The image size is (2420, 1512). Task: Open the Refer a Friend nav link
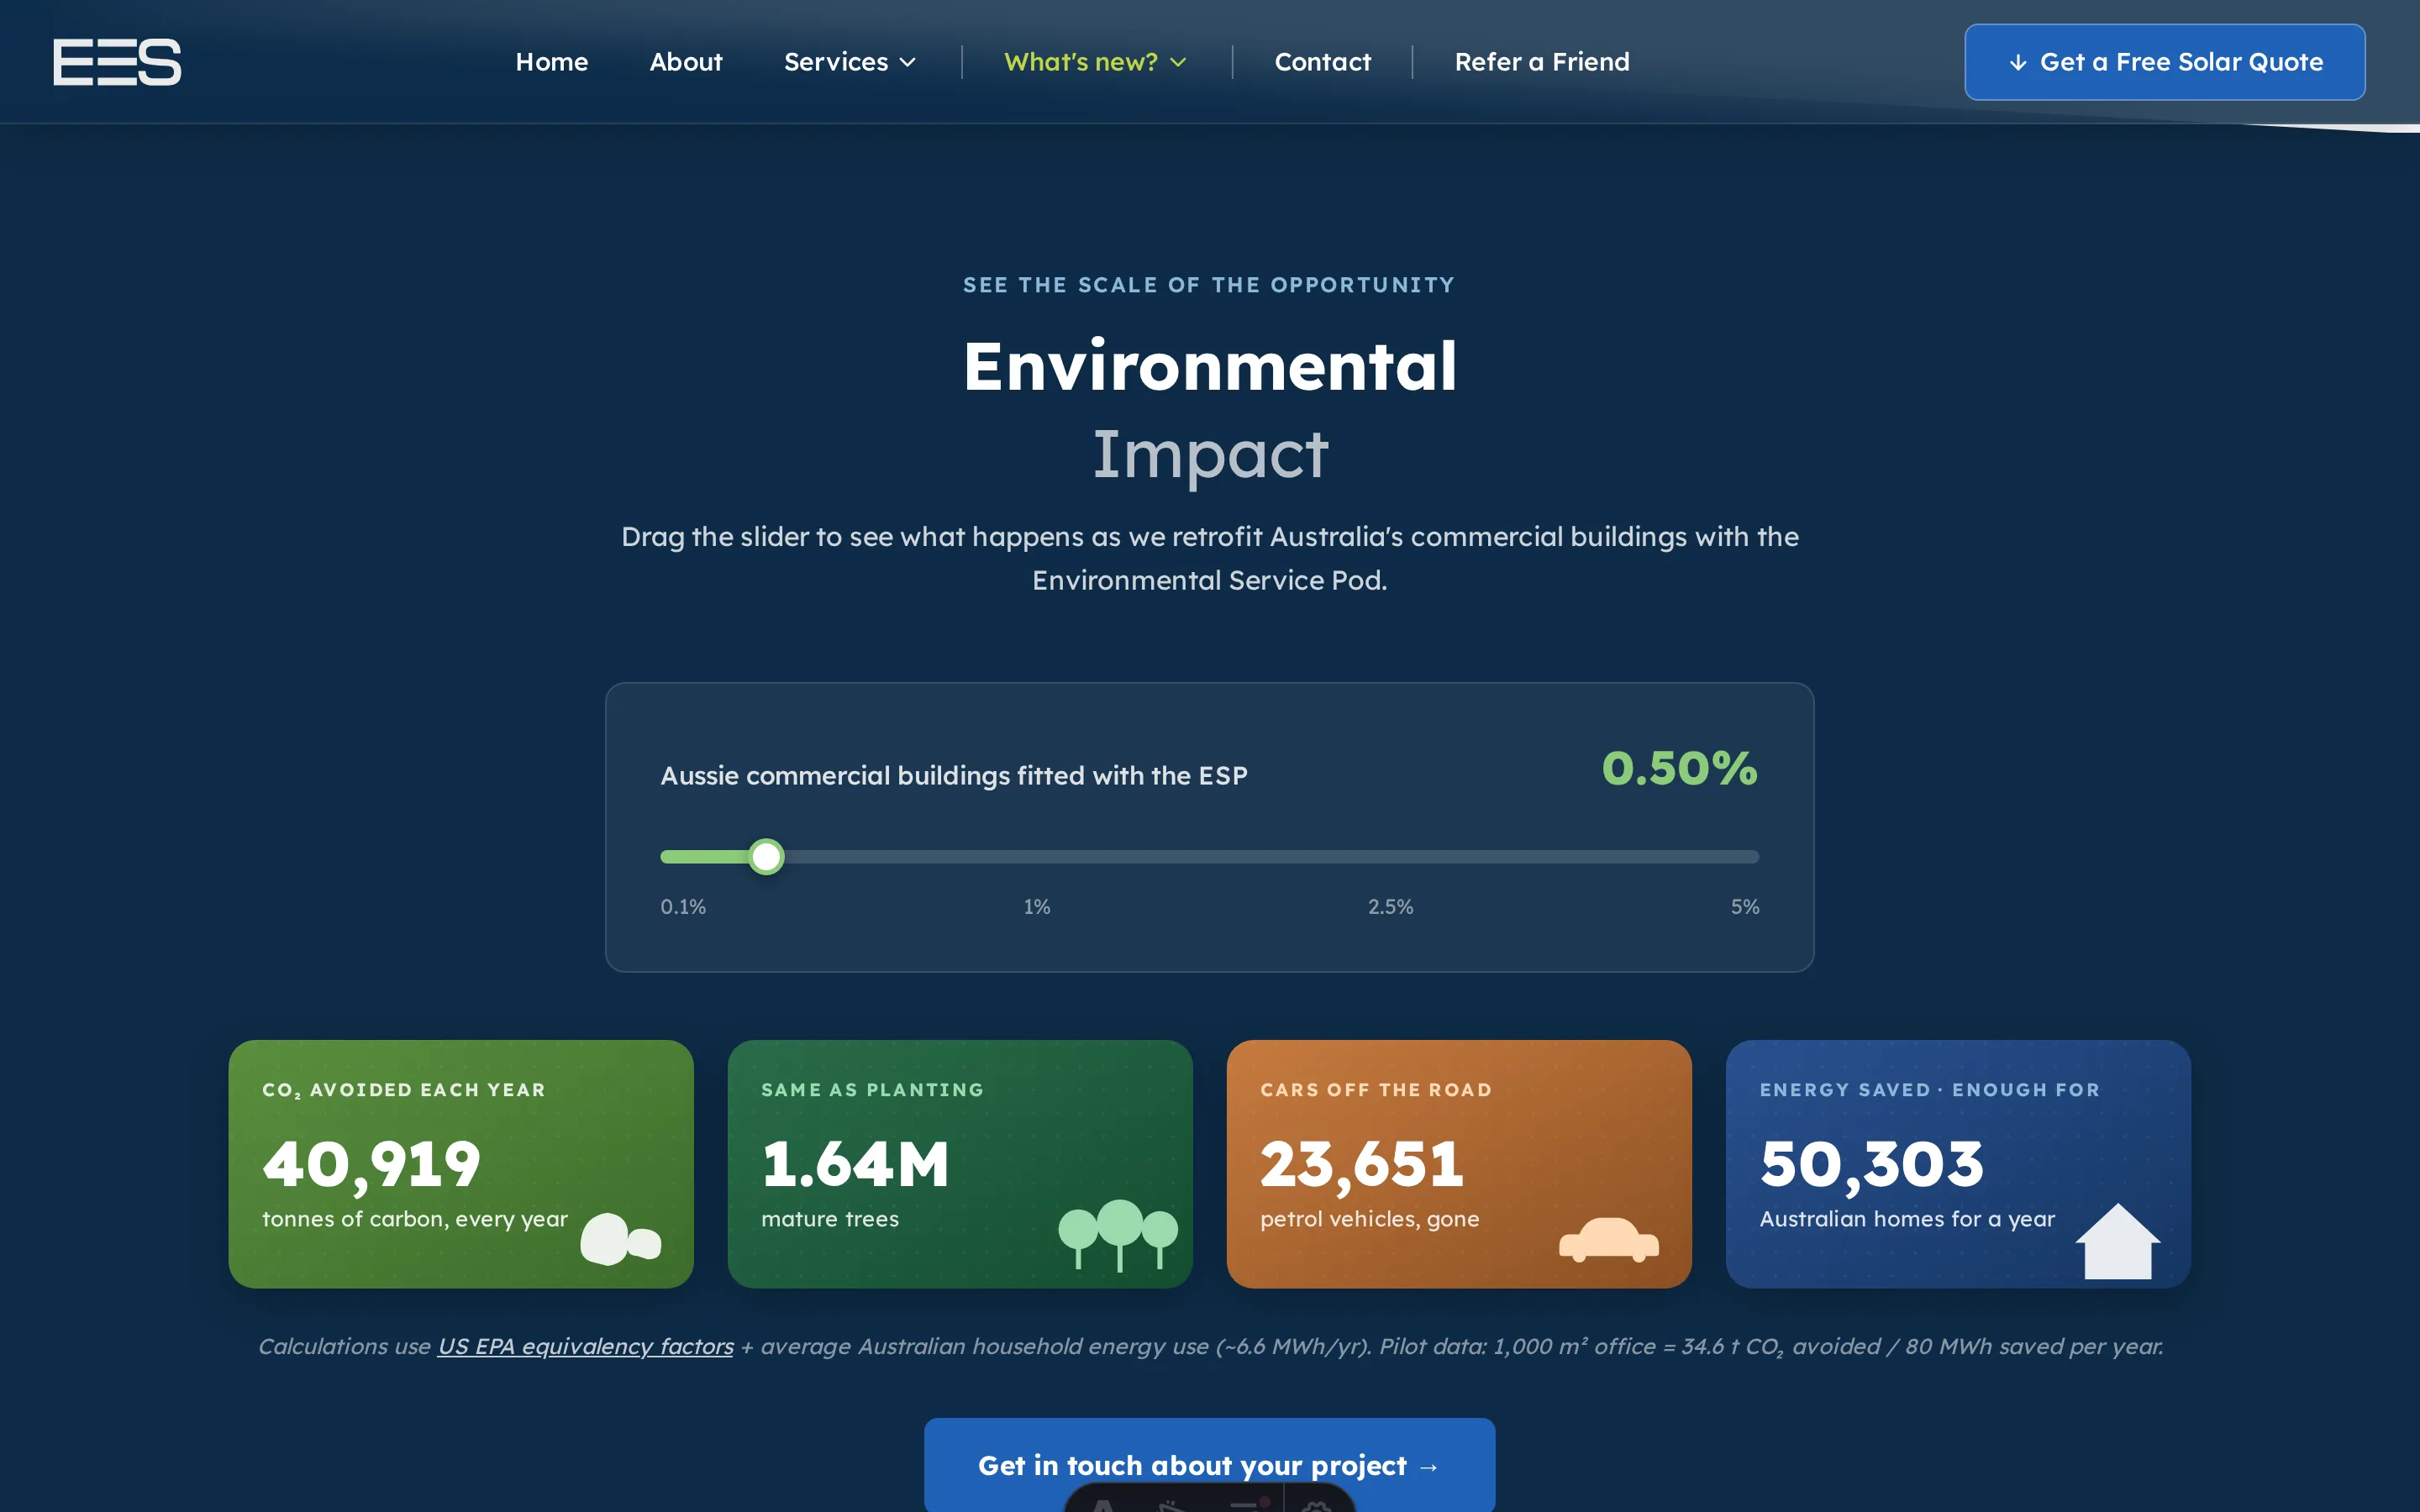[1541, 62]
